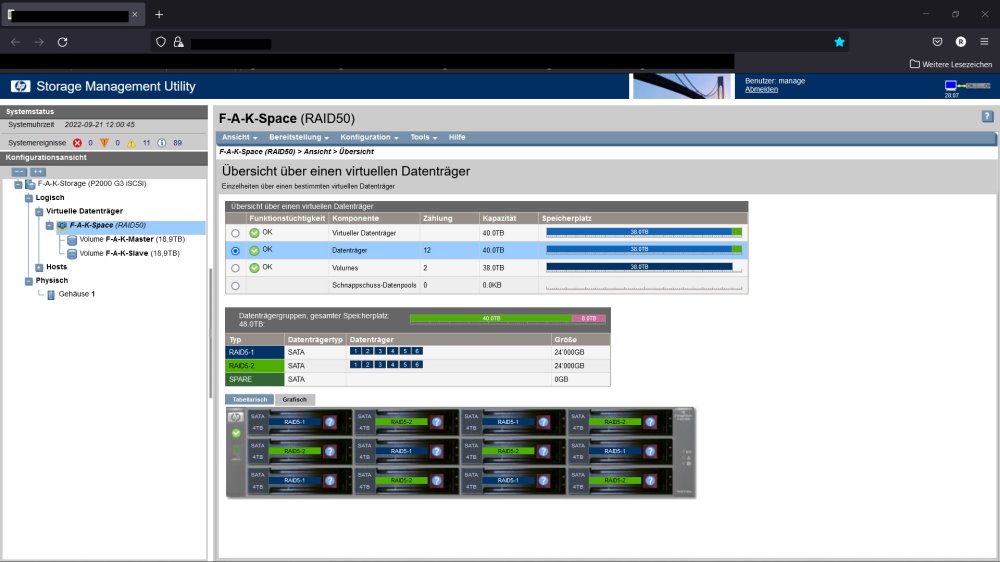The width and height of the screenshot is (1000, 562).
Task: Click the green RAID5-2 type cell
Action: 255,366
